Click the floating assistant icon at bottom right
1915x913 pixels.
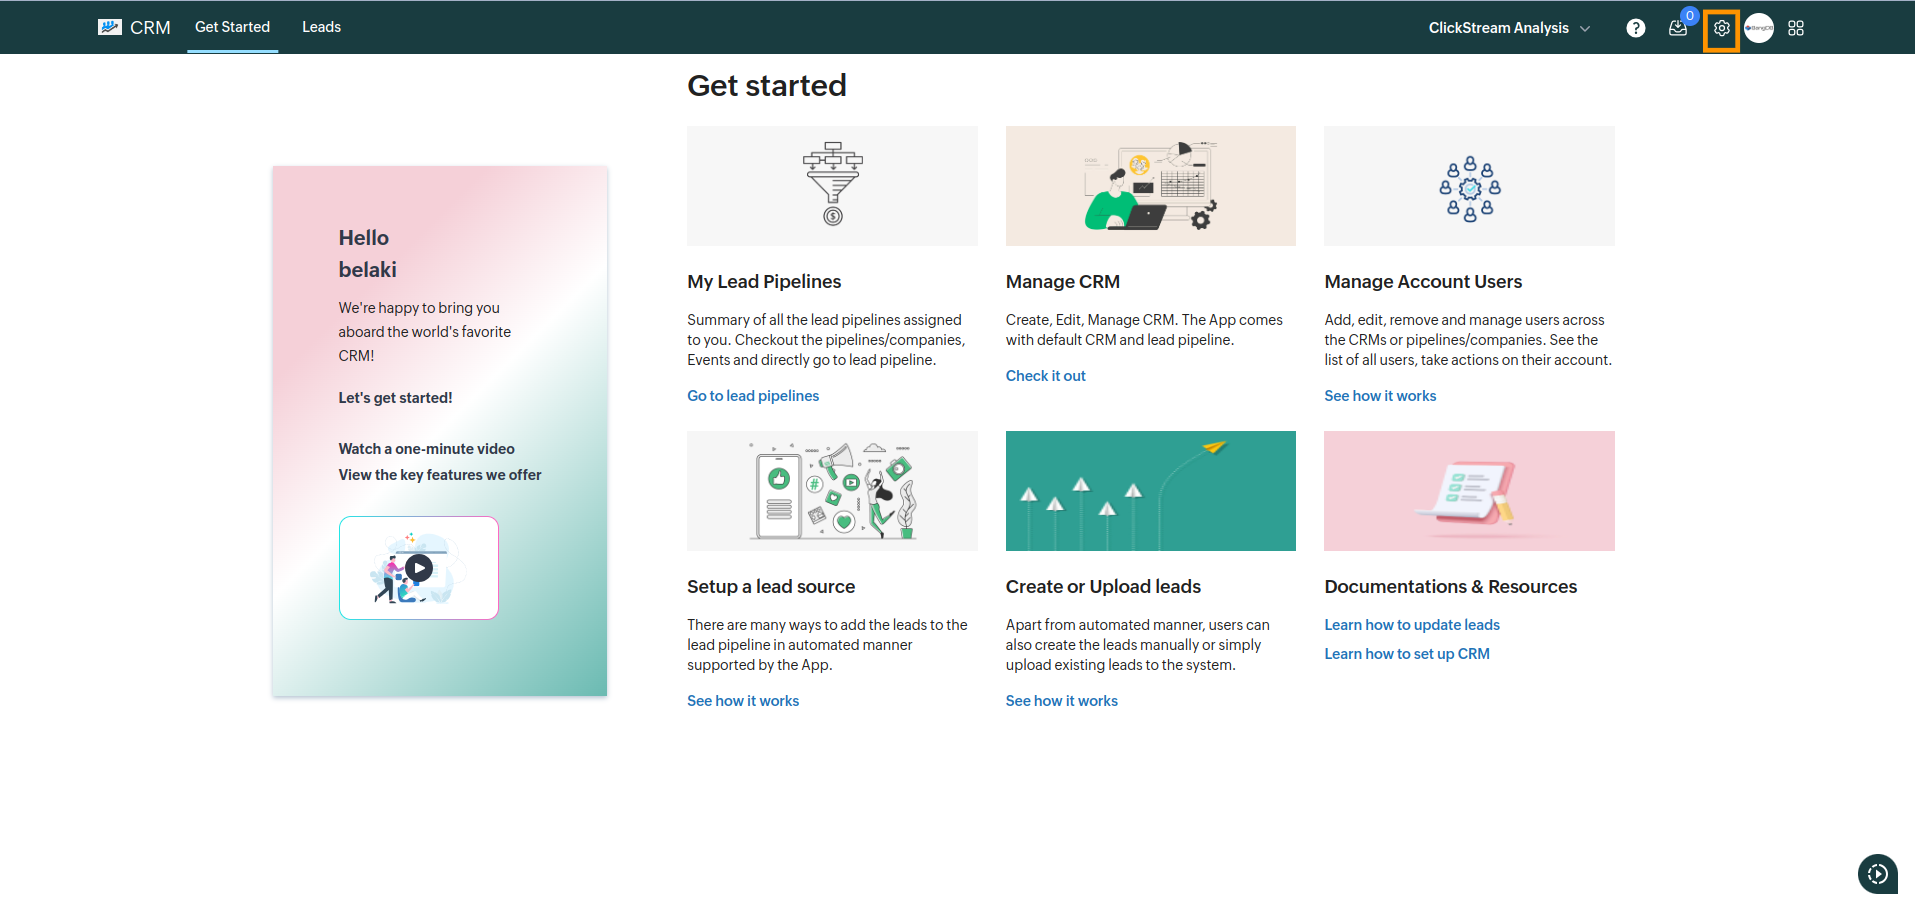(x=1878, y=874)
